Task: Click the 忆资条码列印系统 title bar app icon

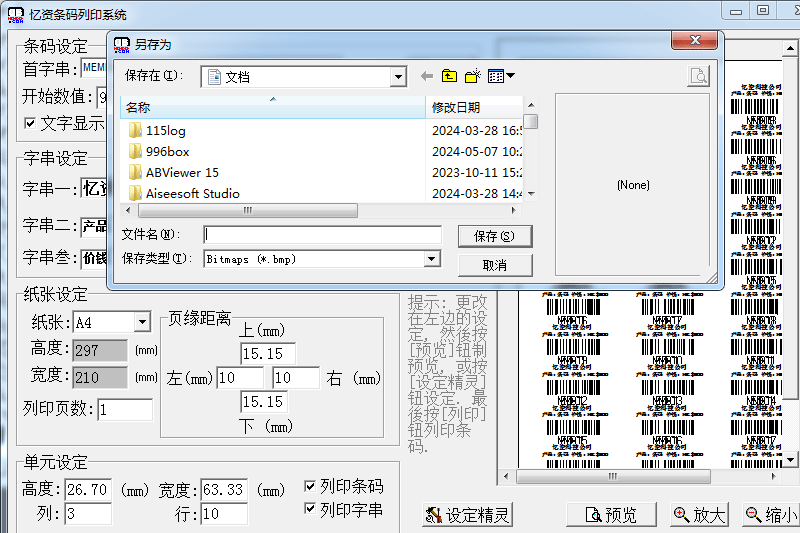Action: tap(16, 15)
